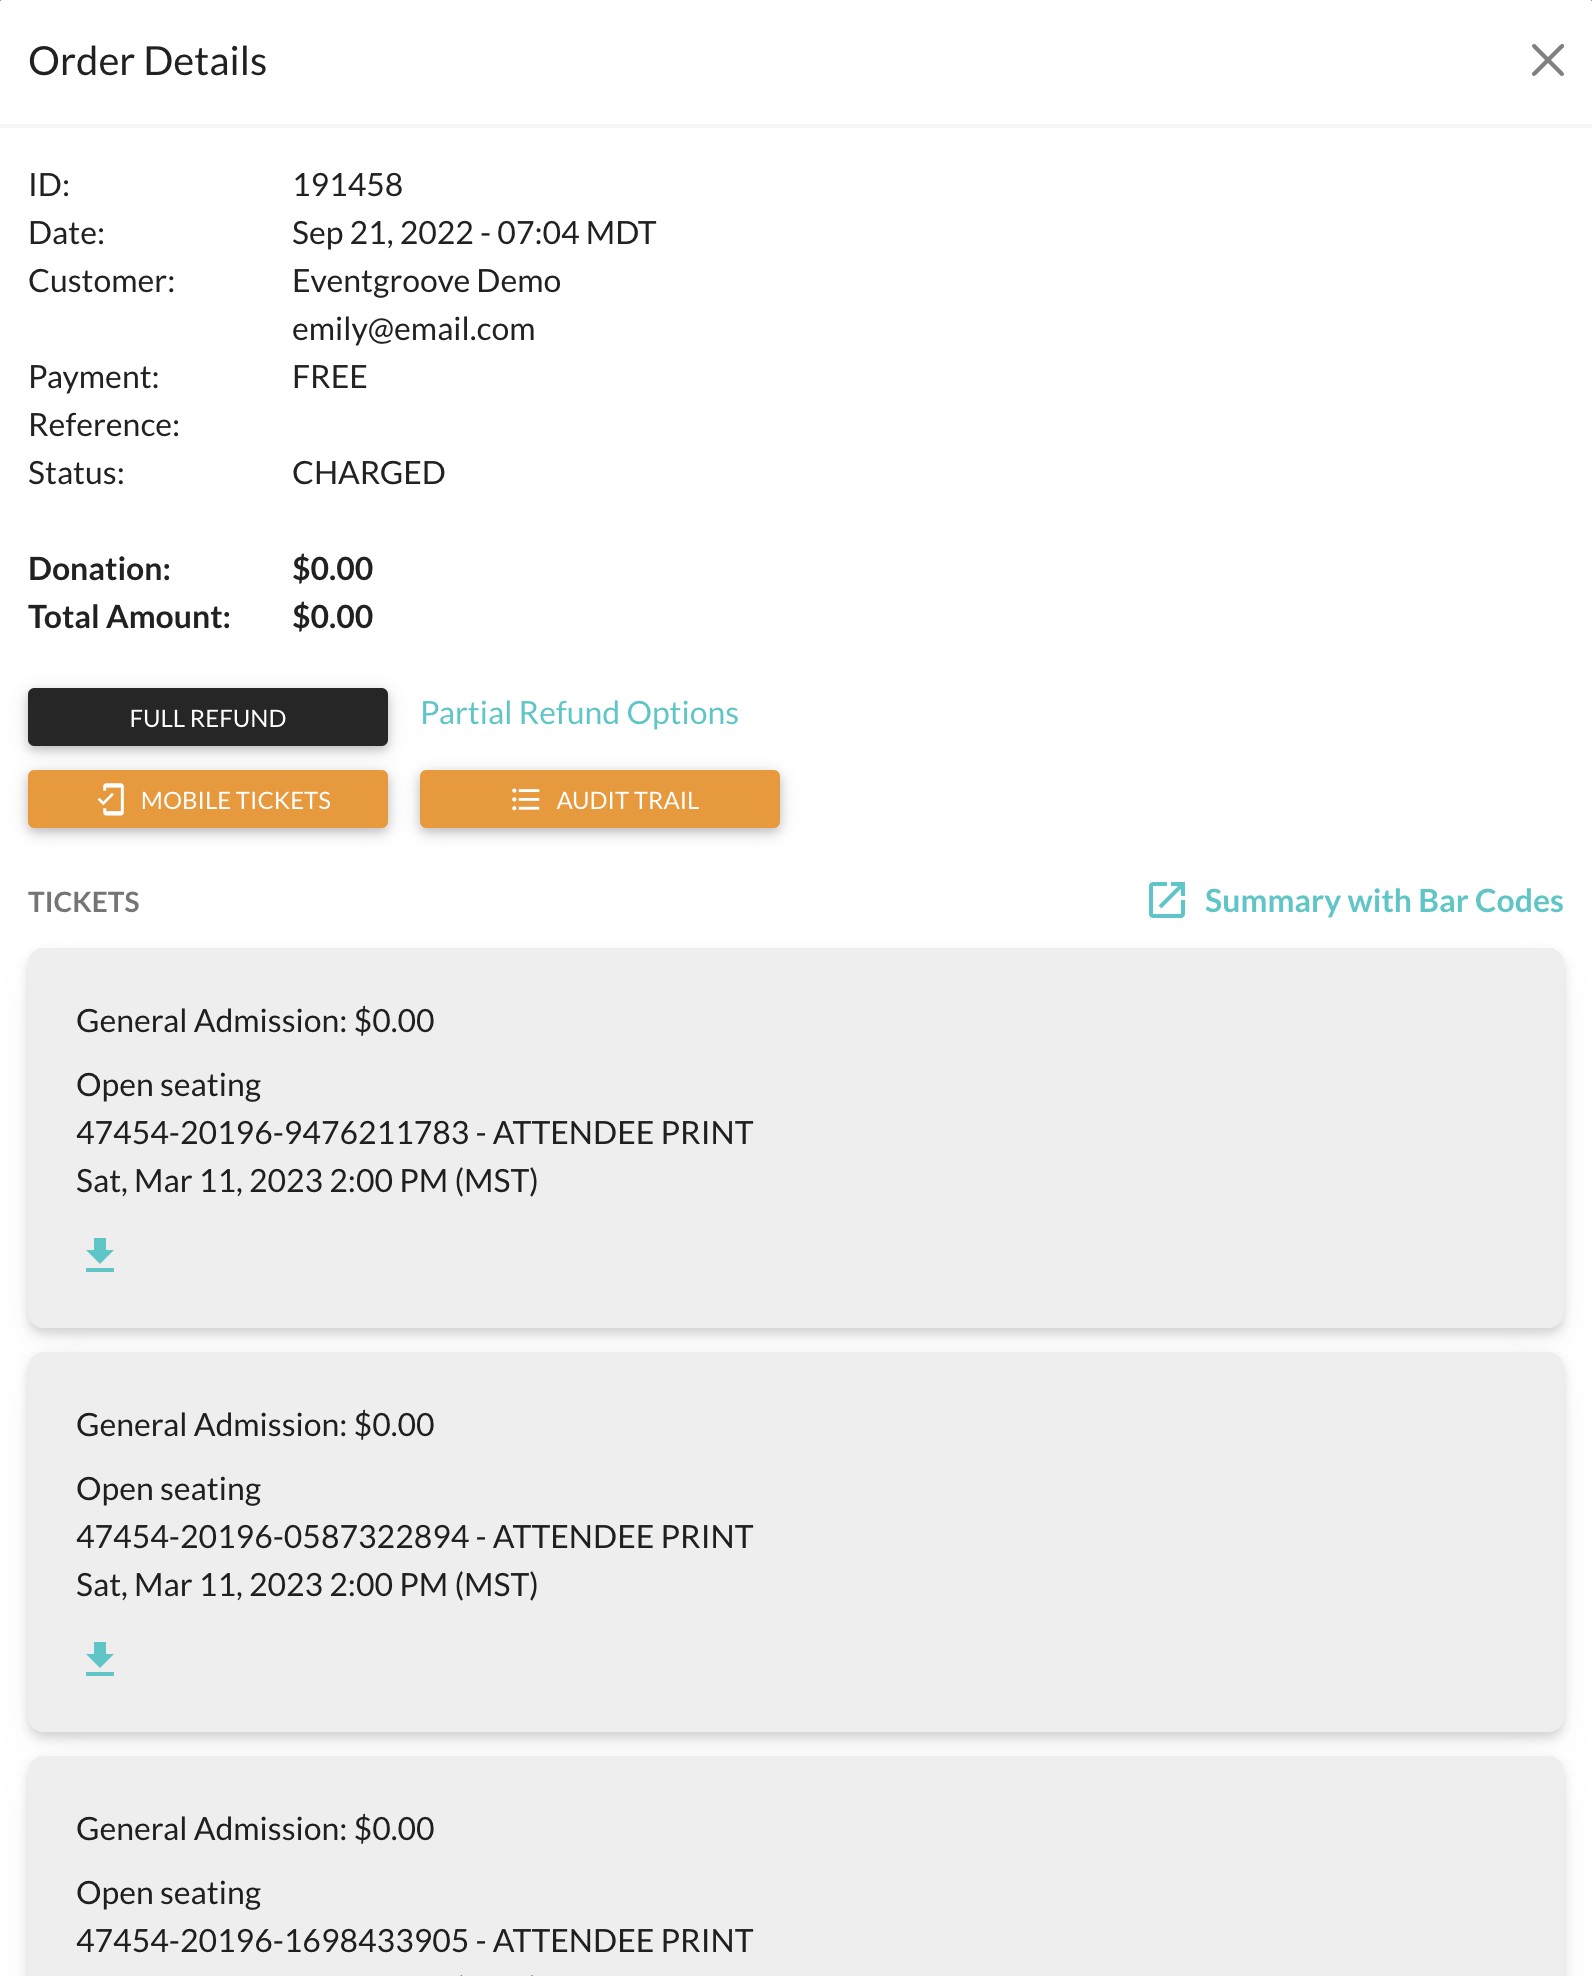Image resolution: width=1592 pixels, height=1976 pixels.
Task: Click the phone icon in Mobile Tickets
Action: [111, 800]
